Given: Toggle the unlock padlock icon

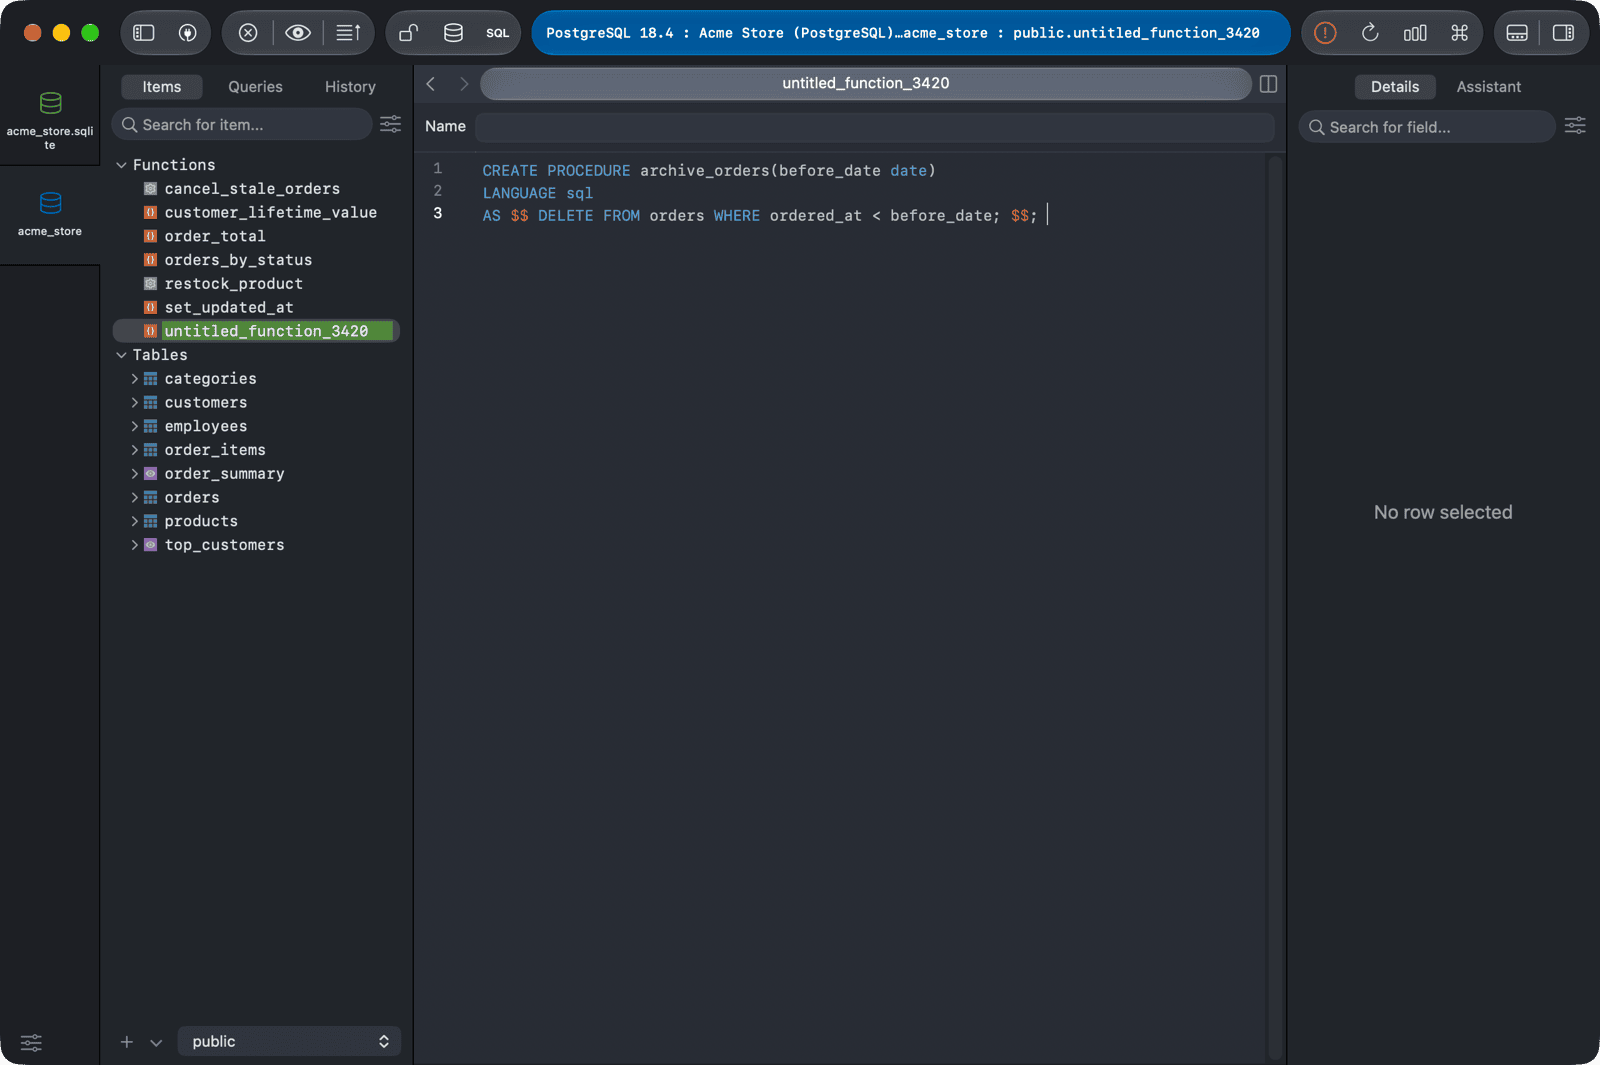Looking at the screenshot, I should pos(408,33).
